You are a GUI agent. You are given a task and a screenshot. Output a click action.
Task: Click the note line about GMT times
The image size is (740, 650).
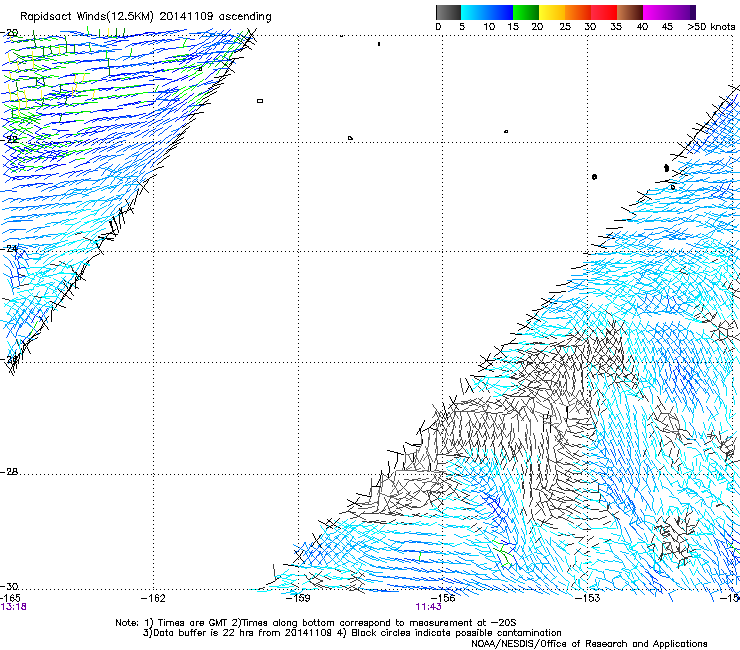point(316,623)
